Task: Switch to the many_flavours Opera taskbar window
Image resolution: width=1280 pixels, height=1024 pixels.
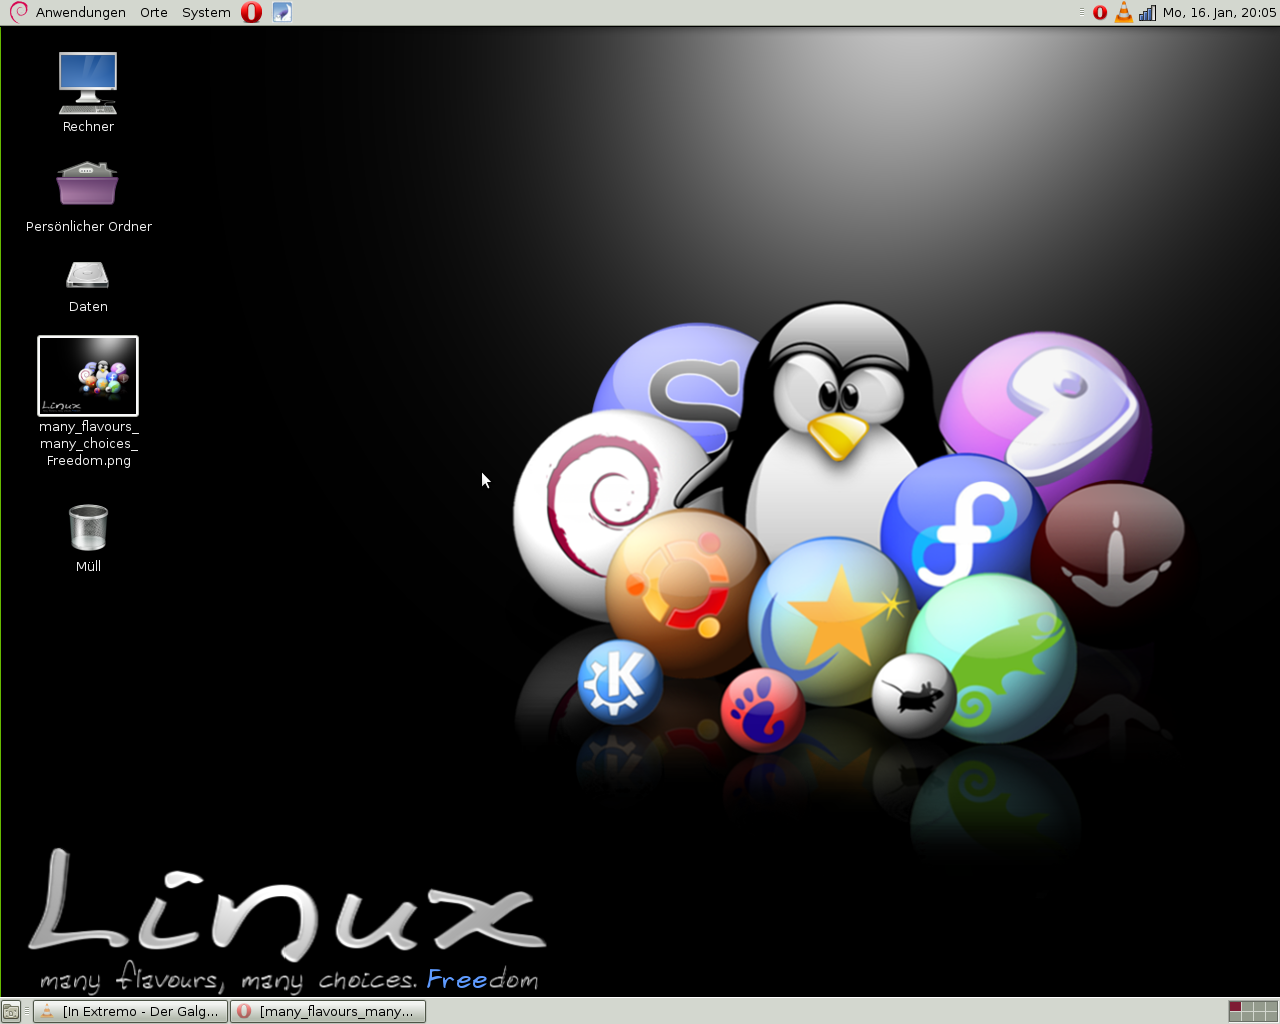Action: tap(328, 1012)
